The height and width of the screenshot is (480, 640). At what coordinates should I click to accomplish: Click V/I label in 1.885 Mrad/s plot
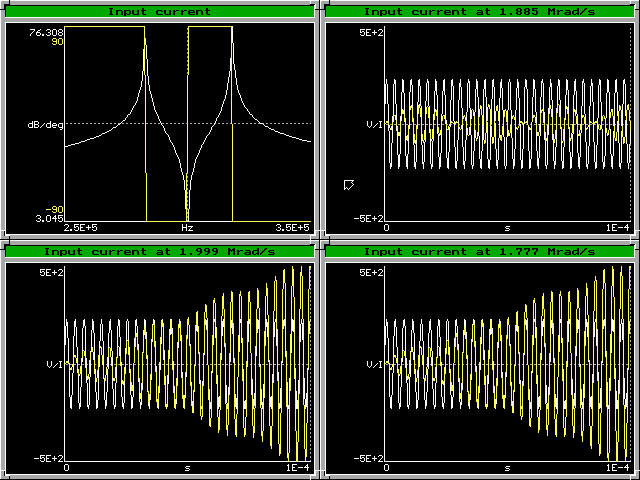(x=375, y=124)
